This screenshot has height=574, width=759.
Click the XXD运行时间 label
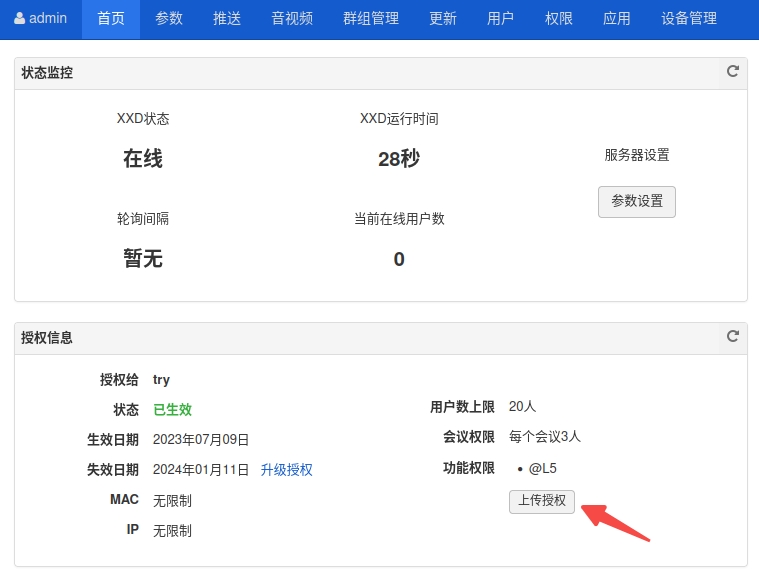point(399,119)
